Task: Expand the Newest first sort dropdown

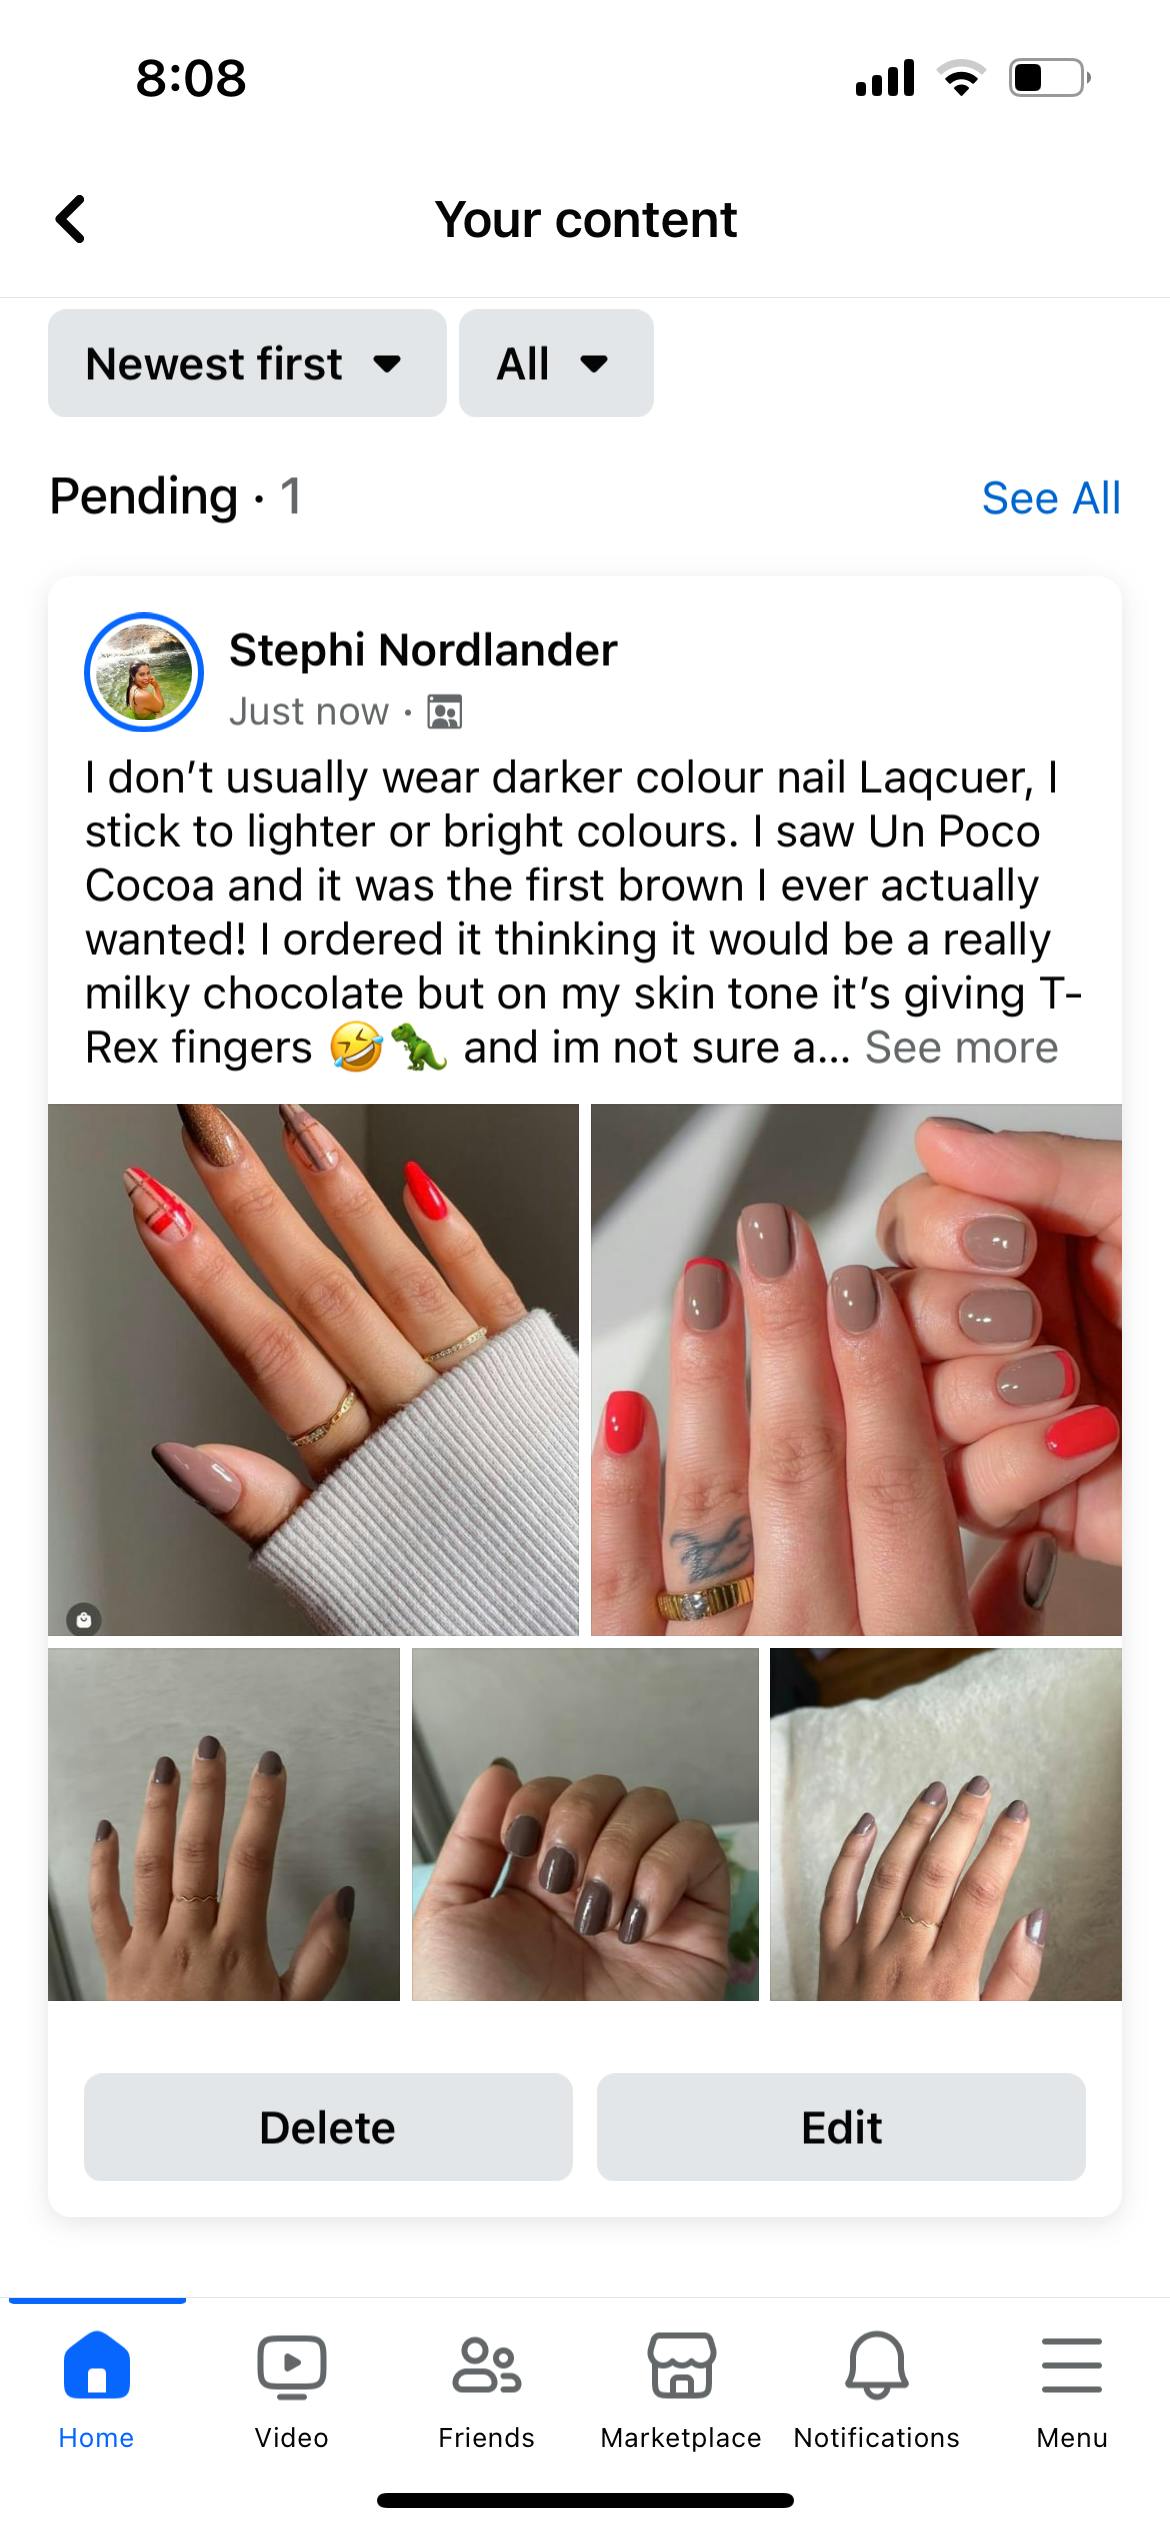Action: [247, 363]
